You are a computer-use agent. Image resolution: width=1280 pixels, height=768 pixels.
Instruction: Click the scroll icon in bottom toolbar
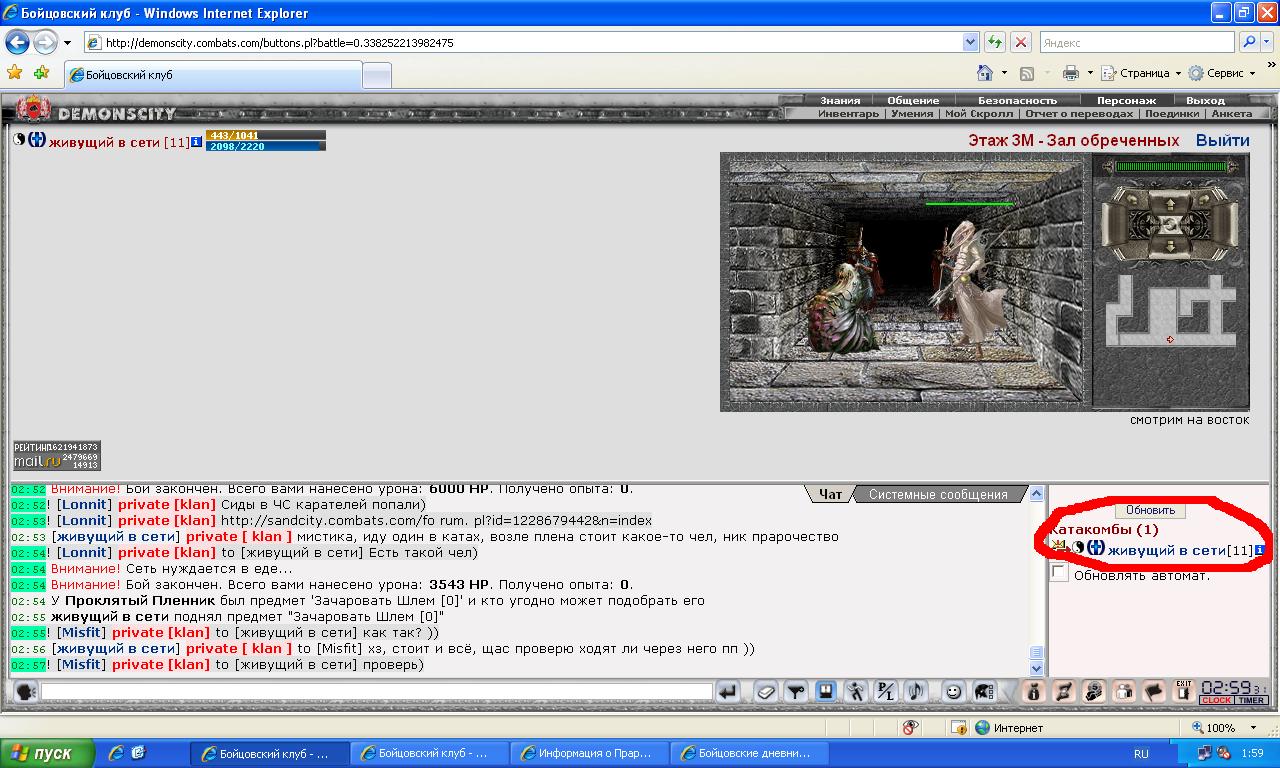click(1064, 691)
